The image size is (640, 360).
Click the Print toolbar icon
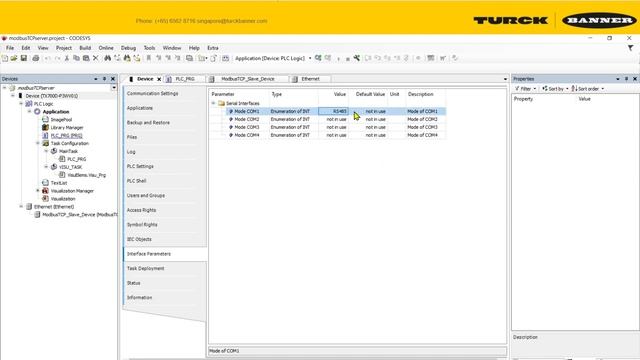click(x=36, y=58)
